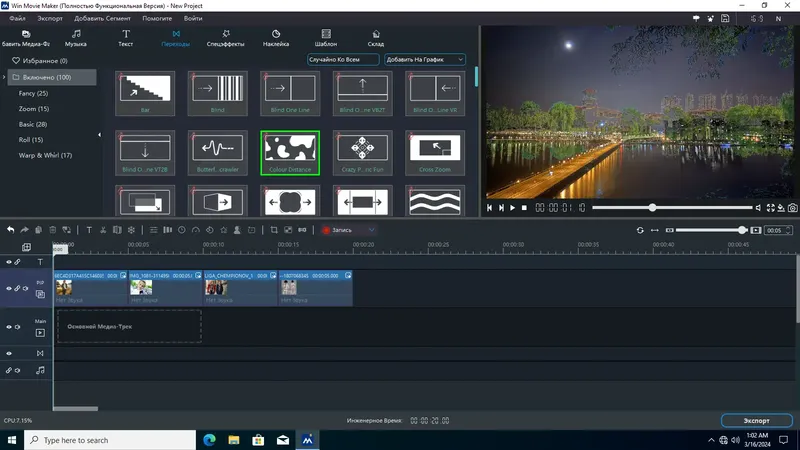Click the Экспорт button at bottom right

tap(756, 420)
